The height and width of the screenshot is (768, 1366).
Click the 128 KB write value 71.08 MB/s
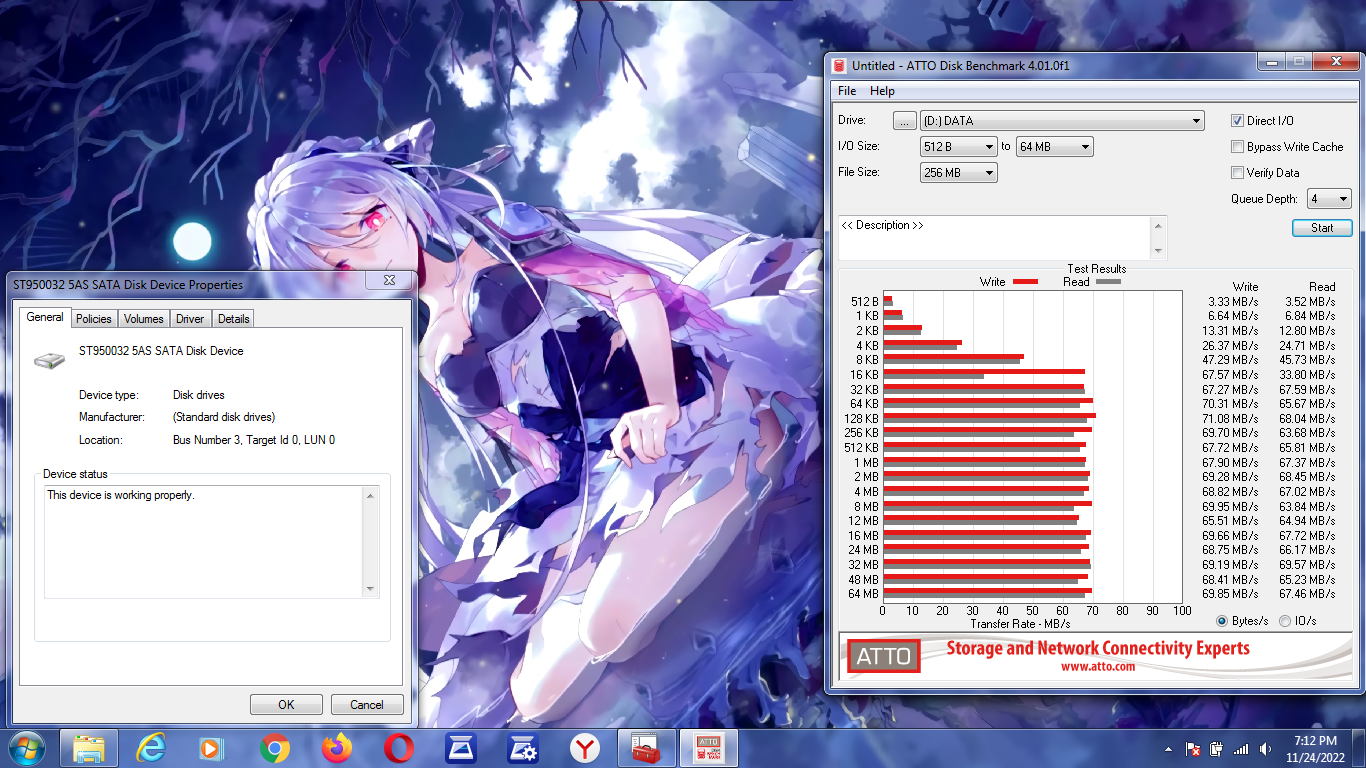click(x=1230, y=418)
